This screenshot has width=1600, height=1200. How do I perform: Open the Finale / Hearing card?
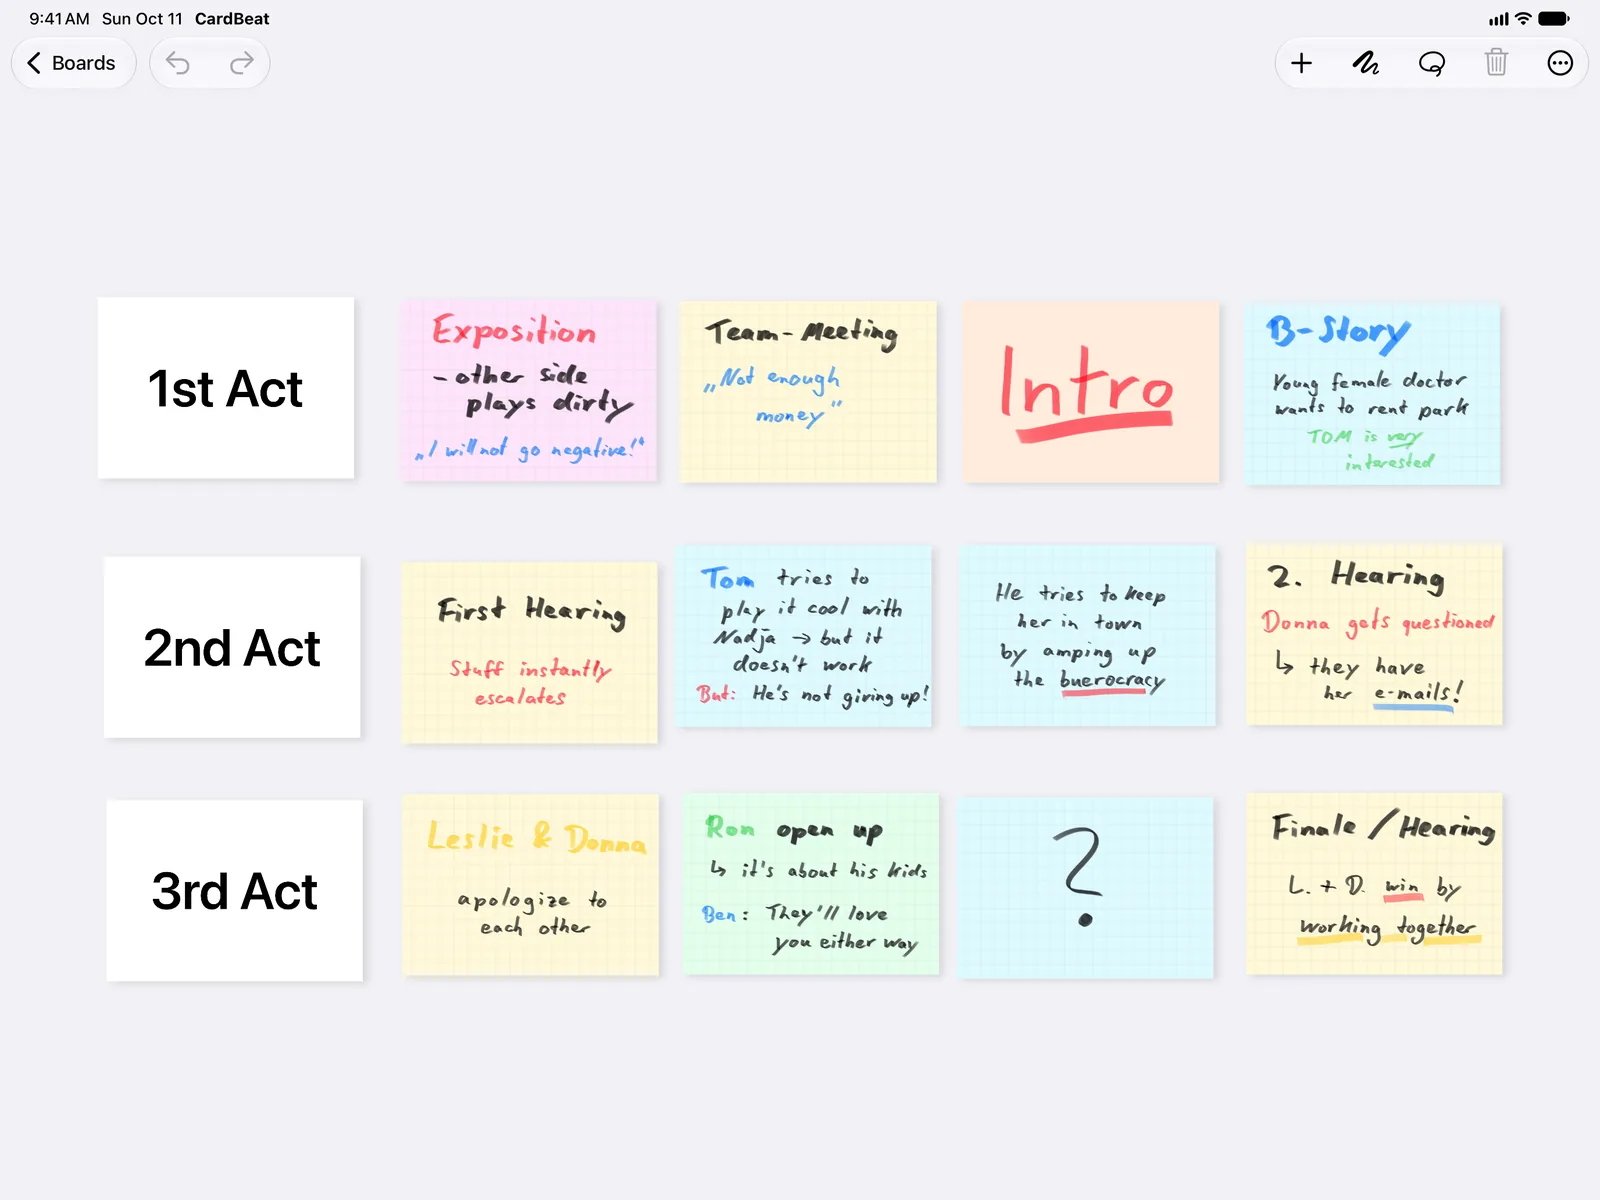[x=1374, y=884]
